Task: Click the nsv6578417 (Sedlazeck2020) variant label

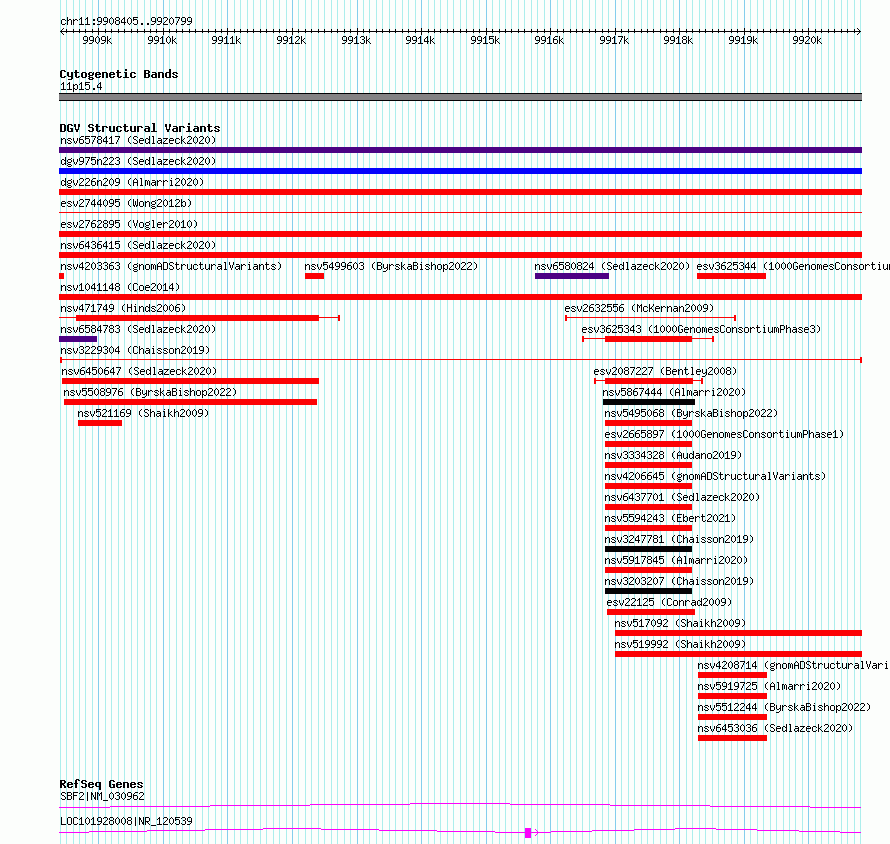Action: 138,140
